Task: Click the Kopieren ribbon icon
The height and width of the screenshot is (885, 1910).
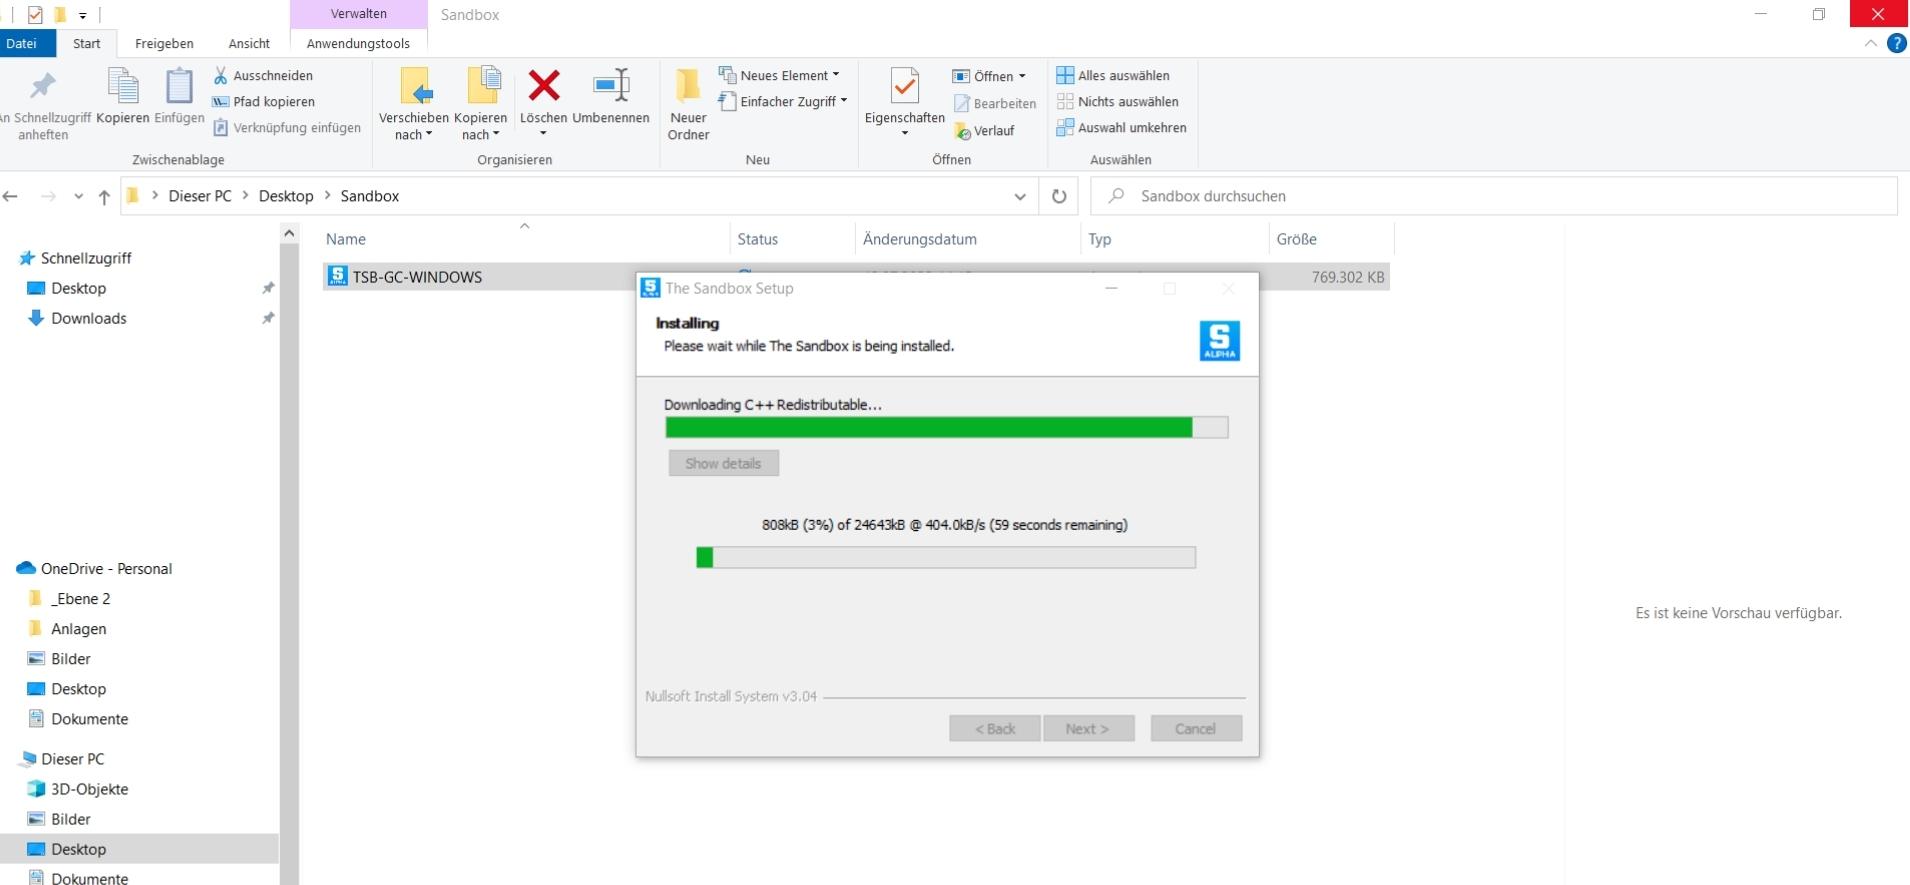Action: point(123,87)
